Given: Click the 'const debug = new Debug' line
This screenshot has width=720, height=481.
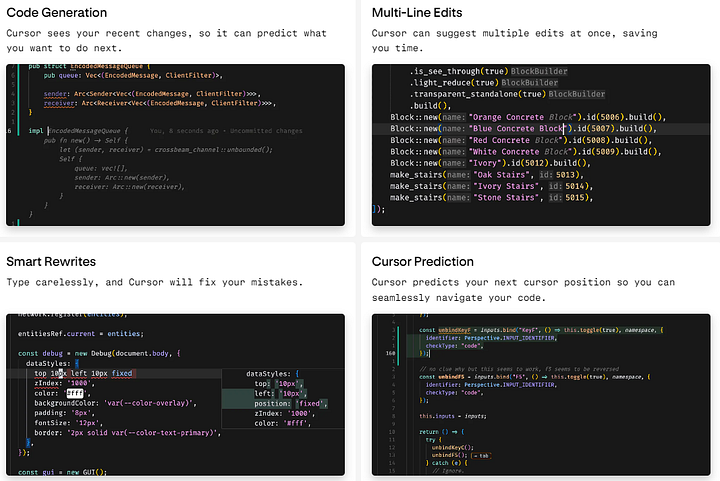Looking at the screenshot, I should [99, 353].
